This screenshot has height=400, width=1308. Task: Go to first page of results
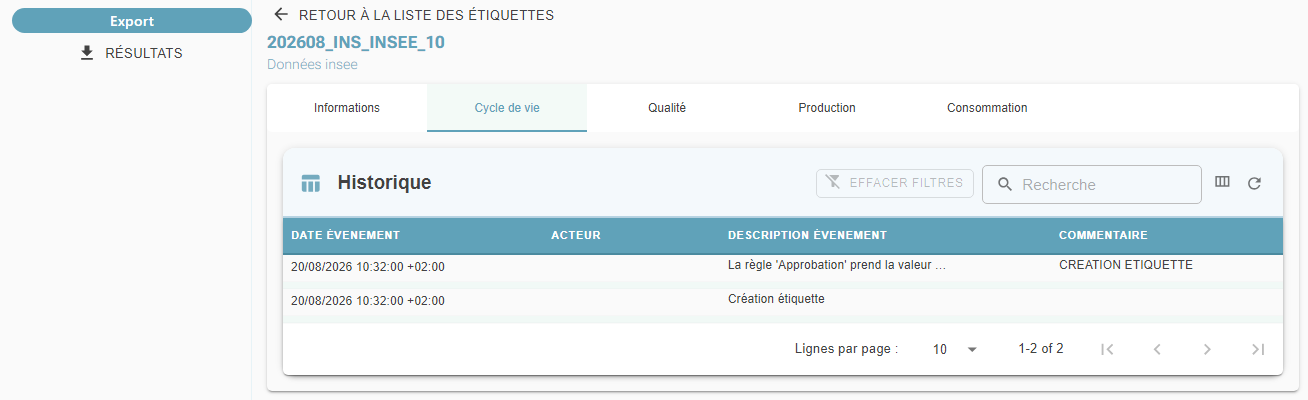tap(1107, 349)
